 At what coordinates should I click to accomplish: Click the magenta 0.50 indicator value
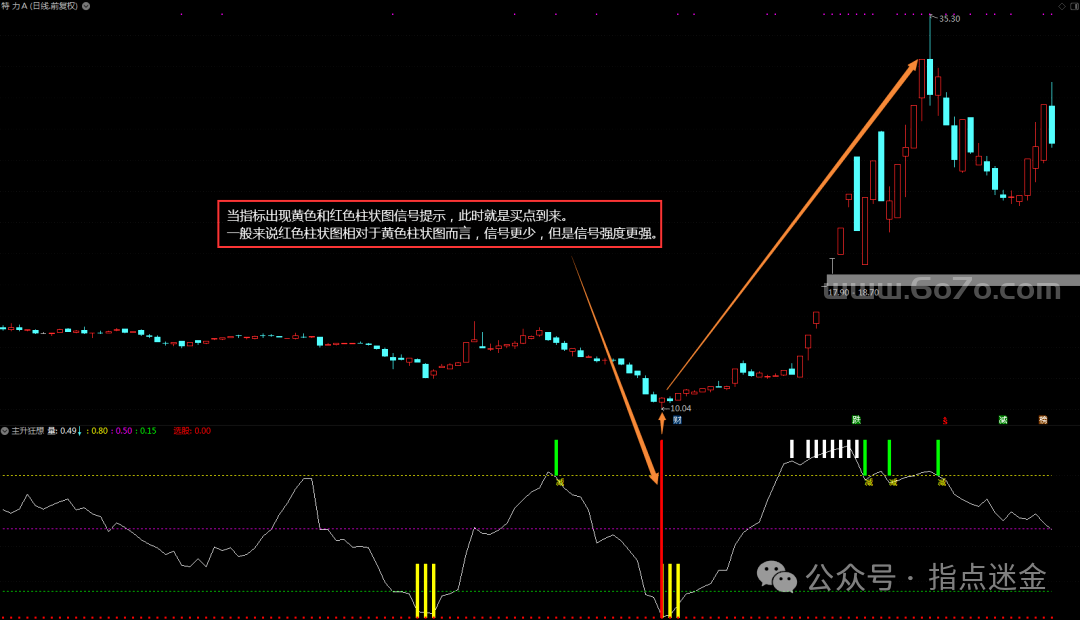122,431
